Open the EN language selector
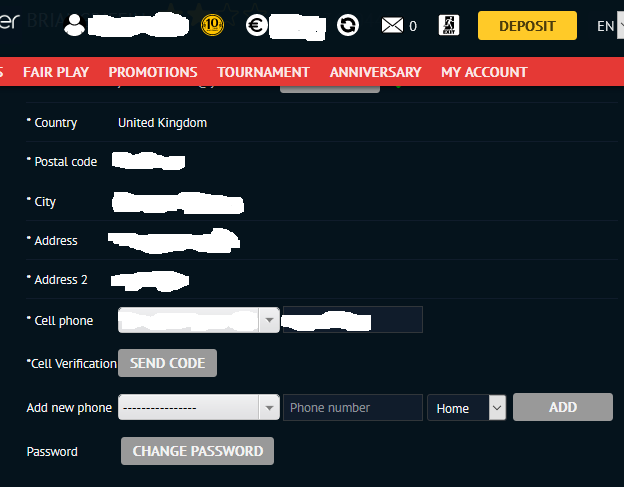624x487 pixels. pos(610,26)
